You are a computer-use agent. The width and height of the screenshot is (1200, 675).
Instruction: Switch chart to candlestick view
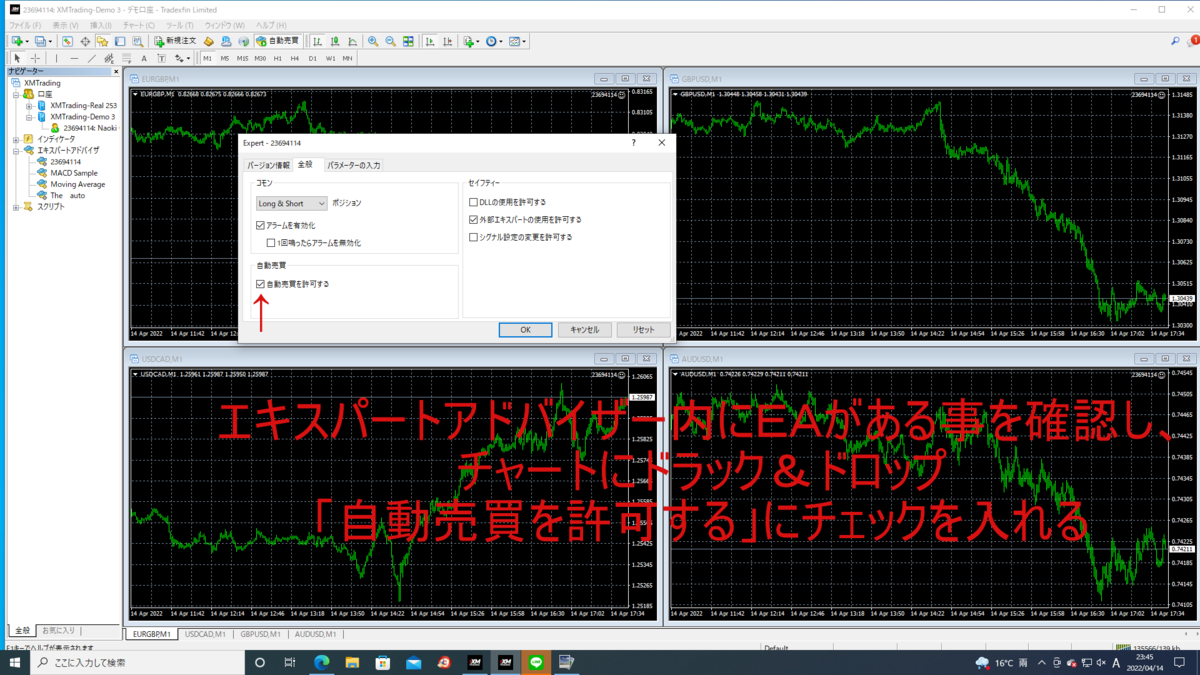(x=332, y=41)
